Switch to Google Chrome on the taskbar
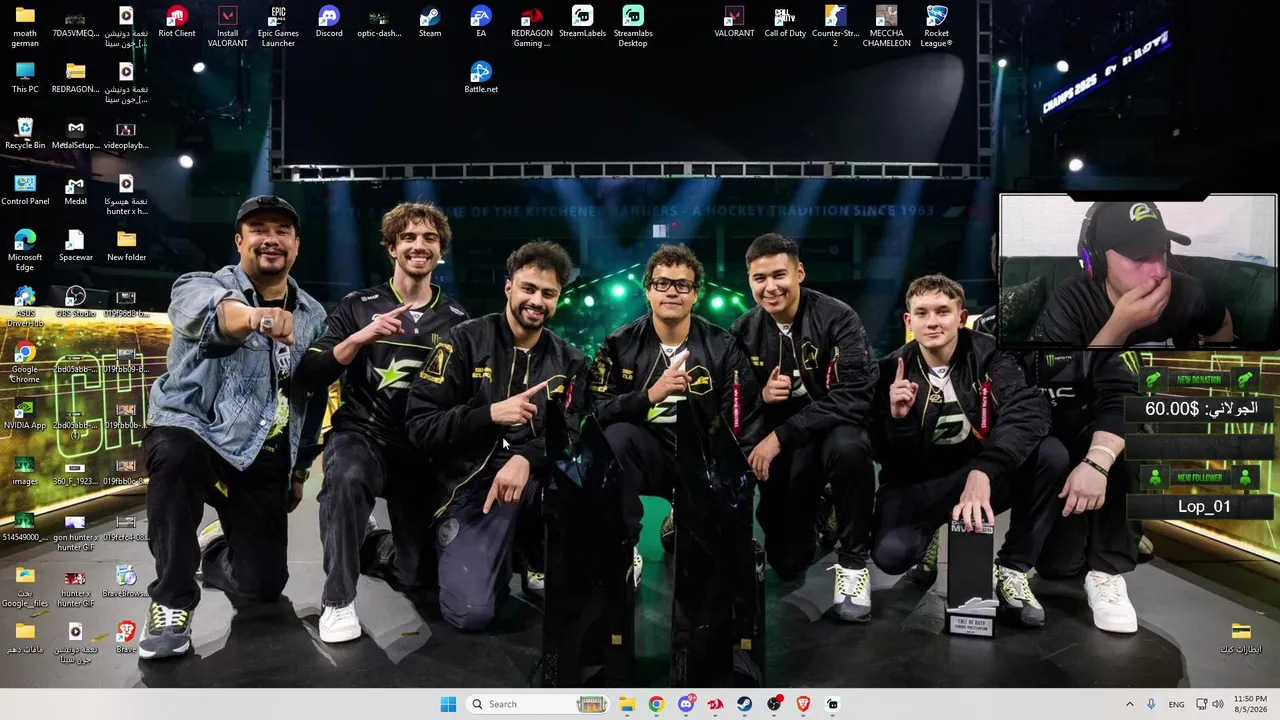This screenshot has width=1280, height=720. pyautogui.click(x=656, y=704)
